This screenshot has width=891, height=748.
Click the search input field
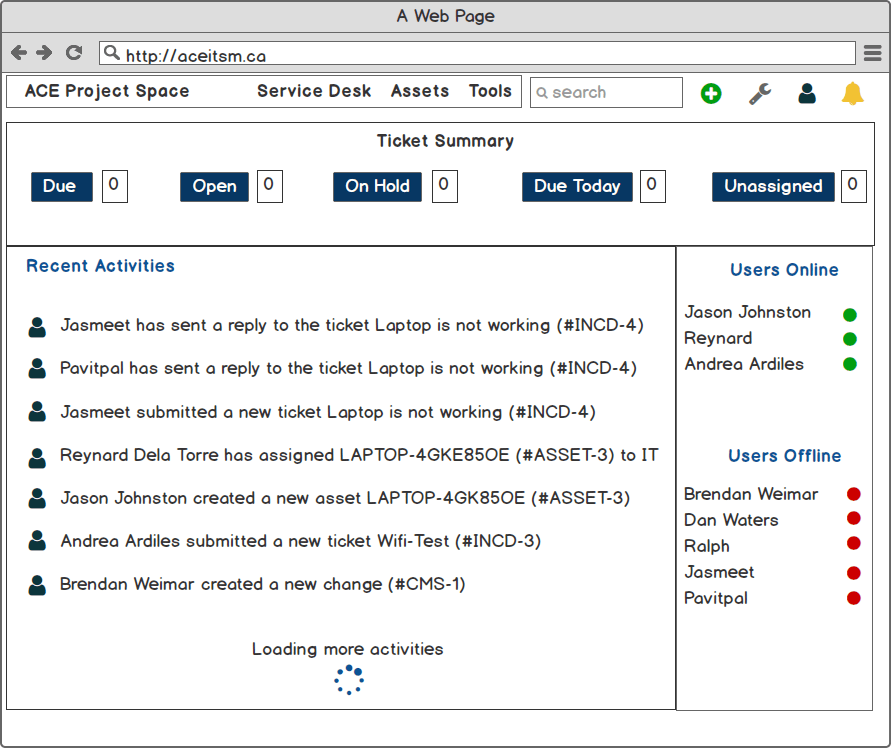[606, 92]
